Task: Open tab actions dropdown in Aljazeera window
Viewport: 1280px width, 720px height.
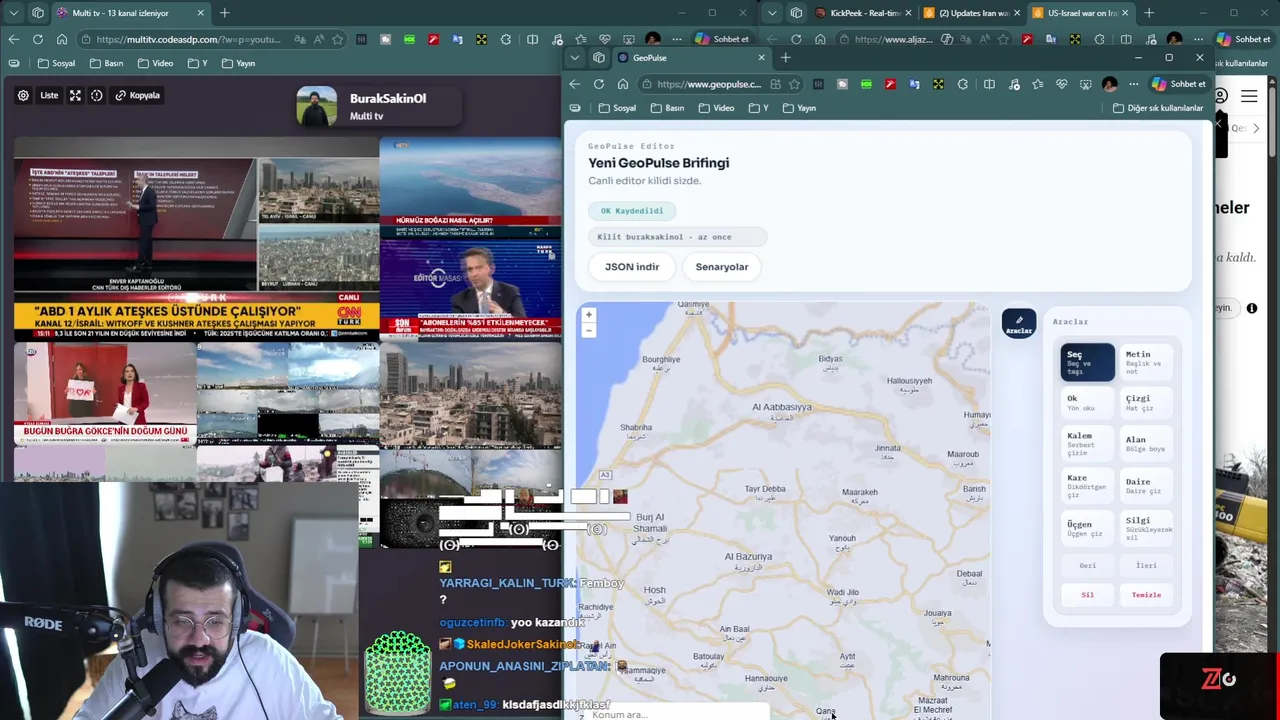Action: tap(772, 13)
